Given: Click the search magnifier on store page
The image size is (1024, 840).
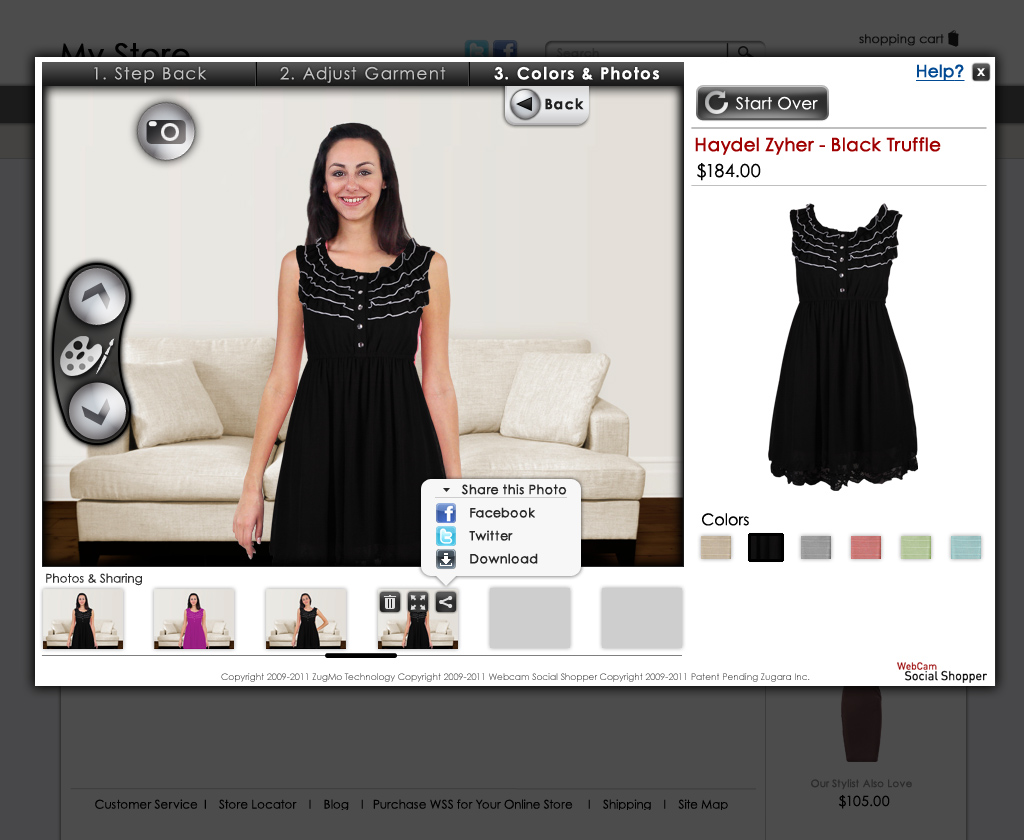Looking at the screenshot, I should coord(744,51).
